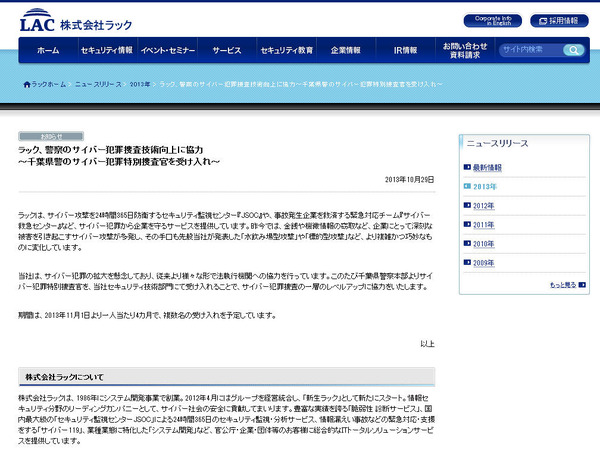Click the arrow icon beside 2009年
The height and width of the screenshot is (472, 600).
tap(467, 262)
